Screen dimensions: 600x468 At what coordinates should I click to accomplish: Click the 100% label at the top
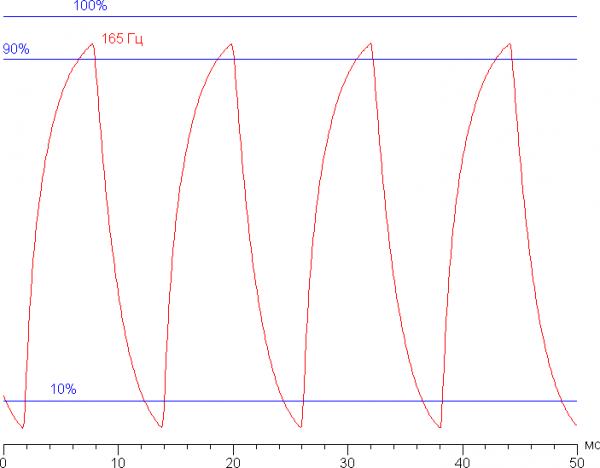pyautogui.click(x=90, y=7)
